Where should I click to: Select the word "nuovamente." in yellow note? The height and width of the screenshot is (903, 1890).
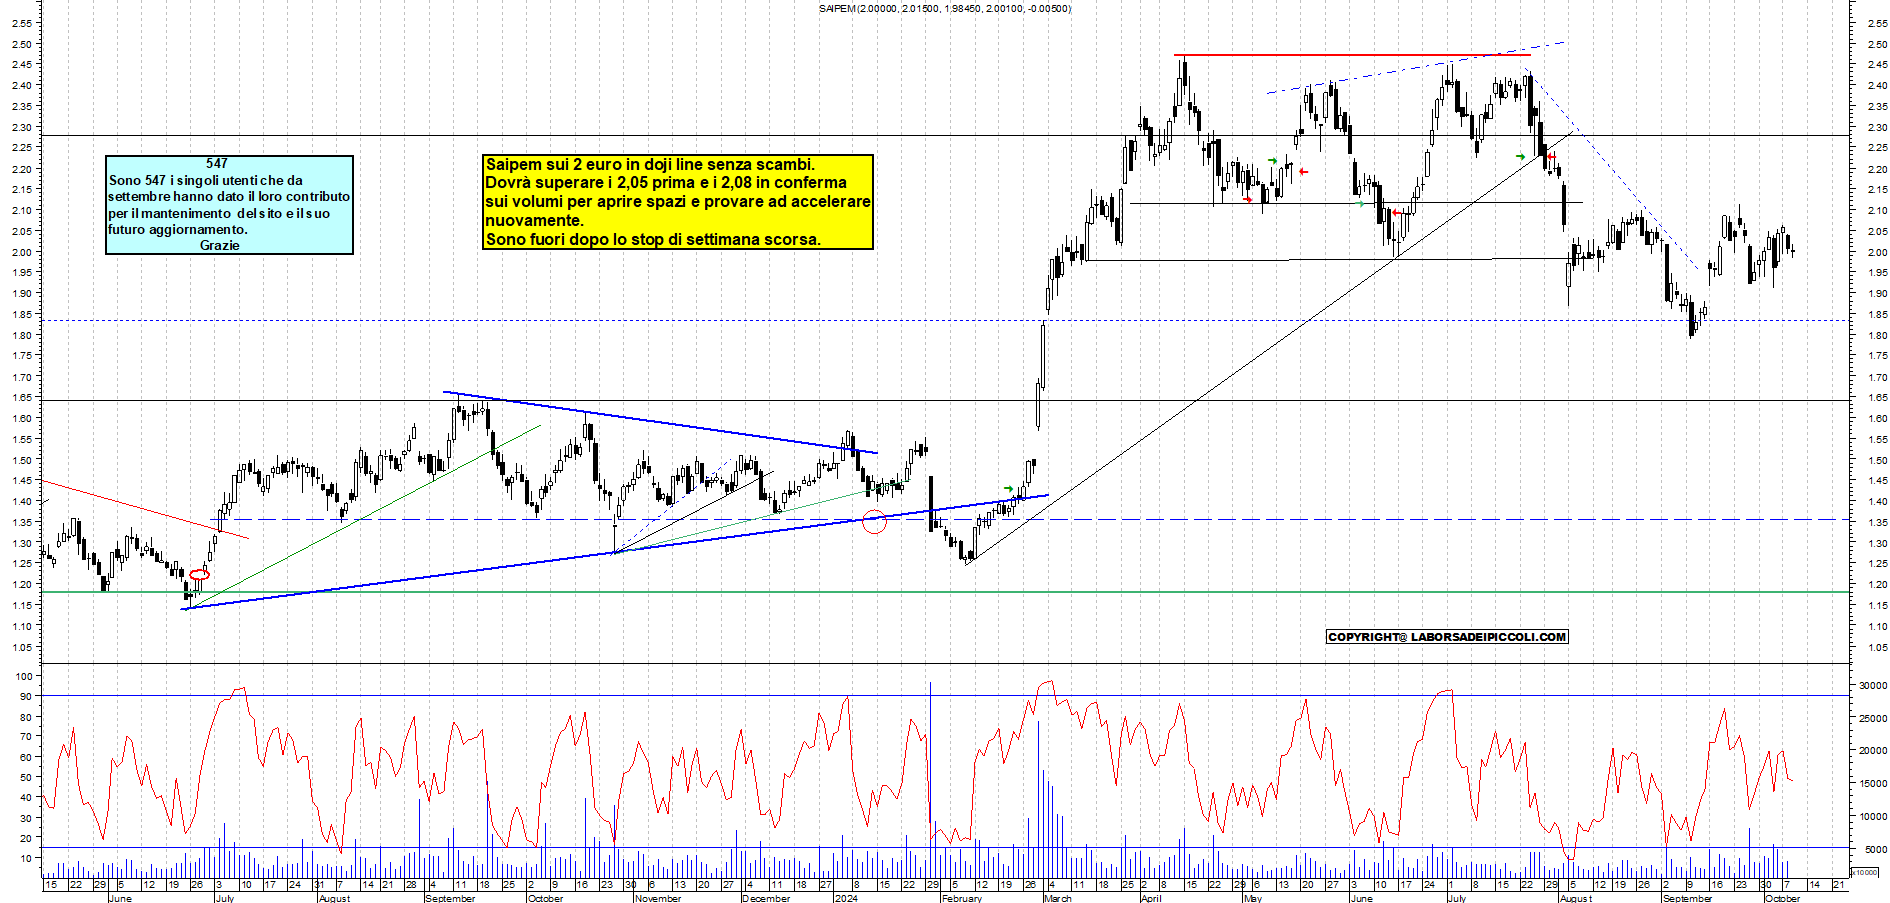click(x=534, y=220)
